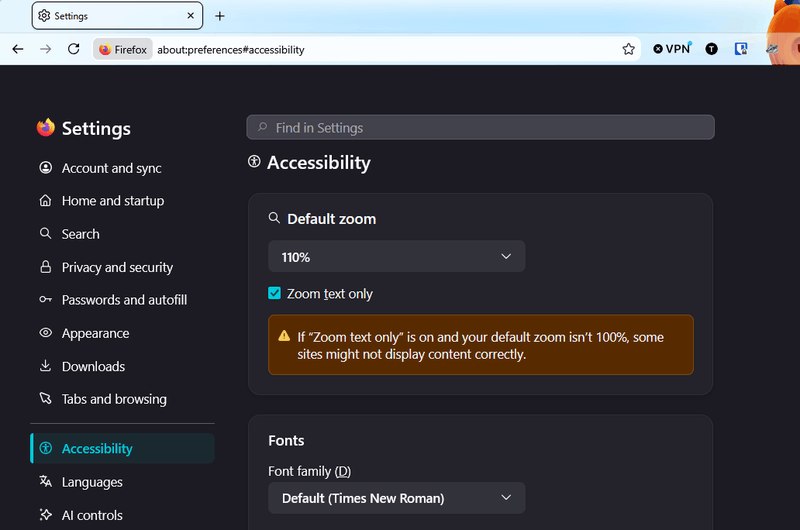Open Passwords and autofill settings
800x530 pixels.
[x=124, y=300]
